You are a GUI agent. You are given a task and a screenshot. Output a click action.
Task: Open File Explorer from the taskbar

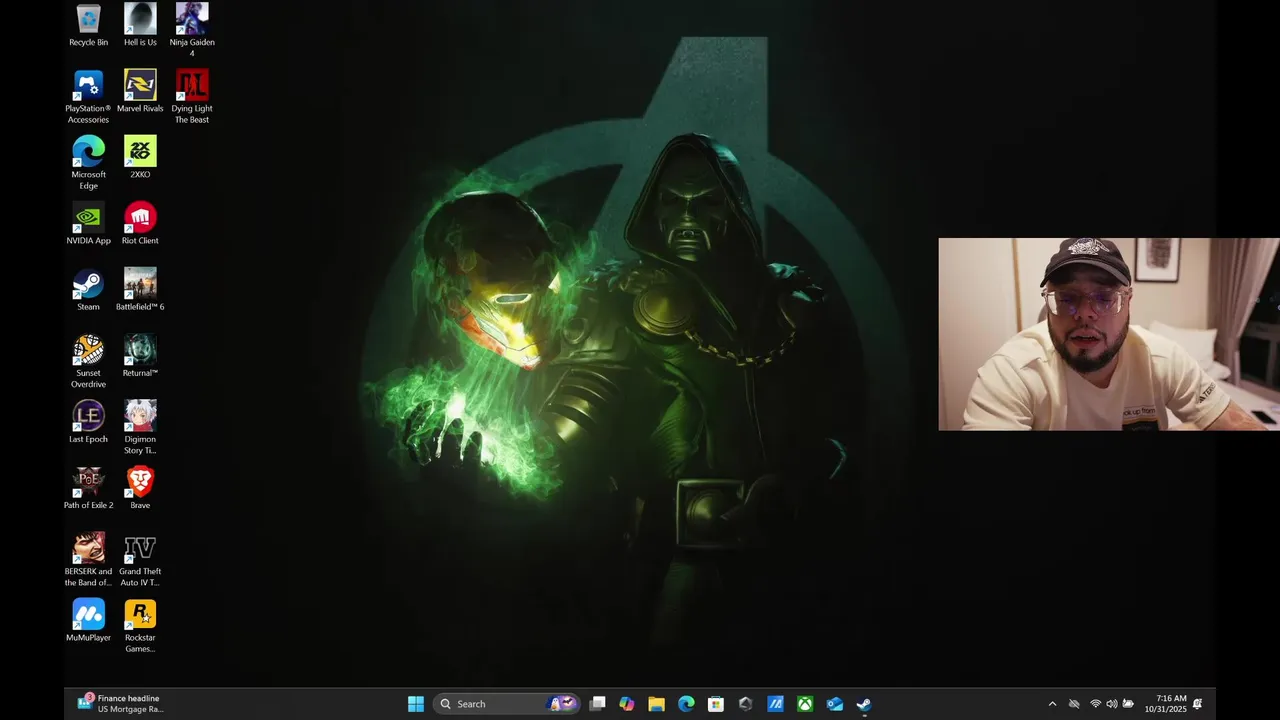coord(656,704)
